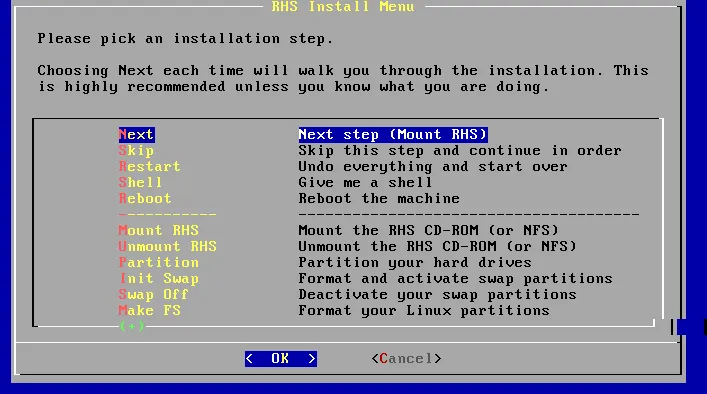Select the Make FS entry

pyautogui.click(x=150, y=310)
